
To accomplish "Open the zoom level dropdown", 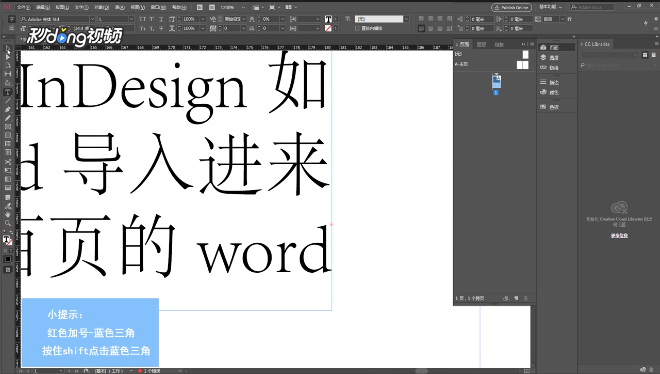I will click(x=244, y=7).
